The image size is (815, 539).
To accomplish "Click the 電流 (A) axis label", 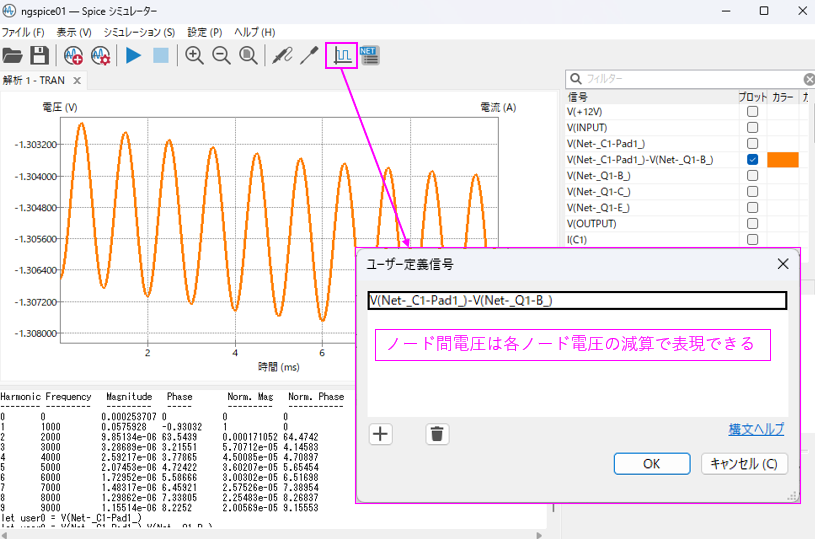I will [498, 107].
